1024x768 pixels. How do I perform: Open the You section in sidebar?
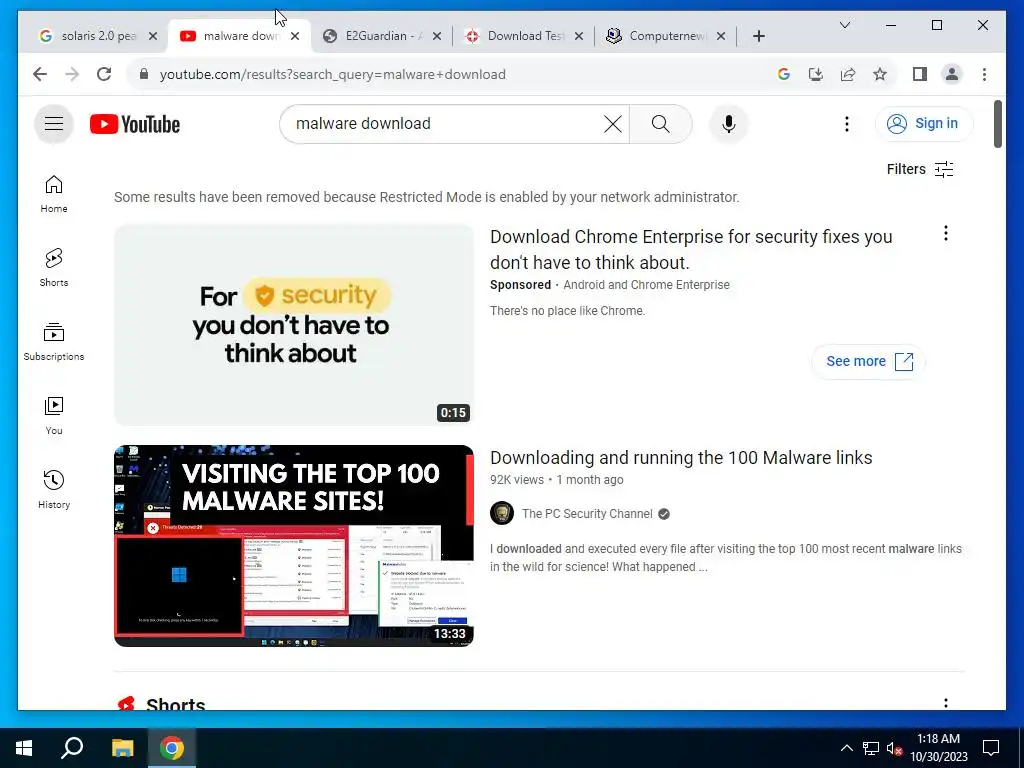coord(54,415)
